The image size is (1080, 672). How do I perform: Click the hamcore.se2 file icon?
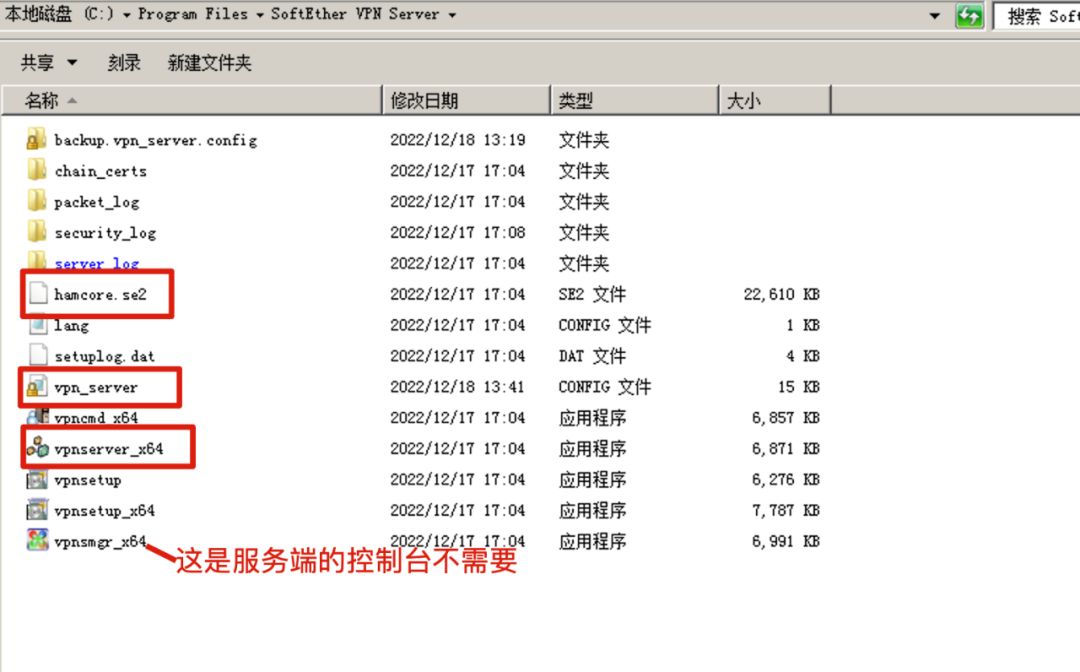click(38, 294)
